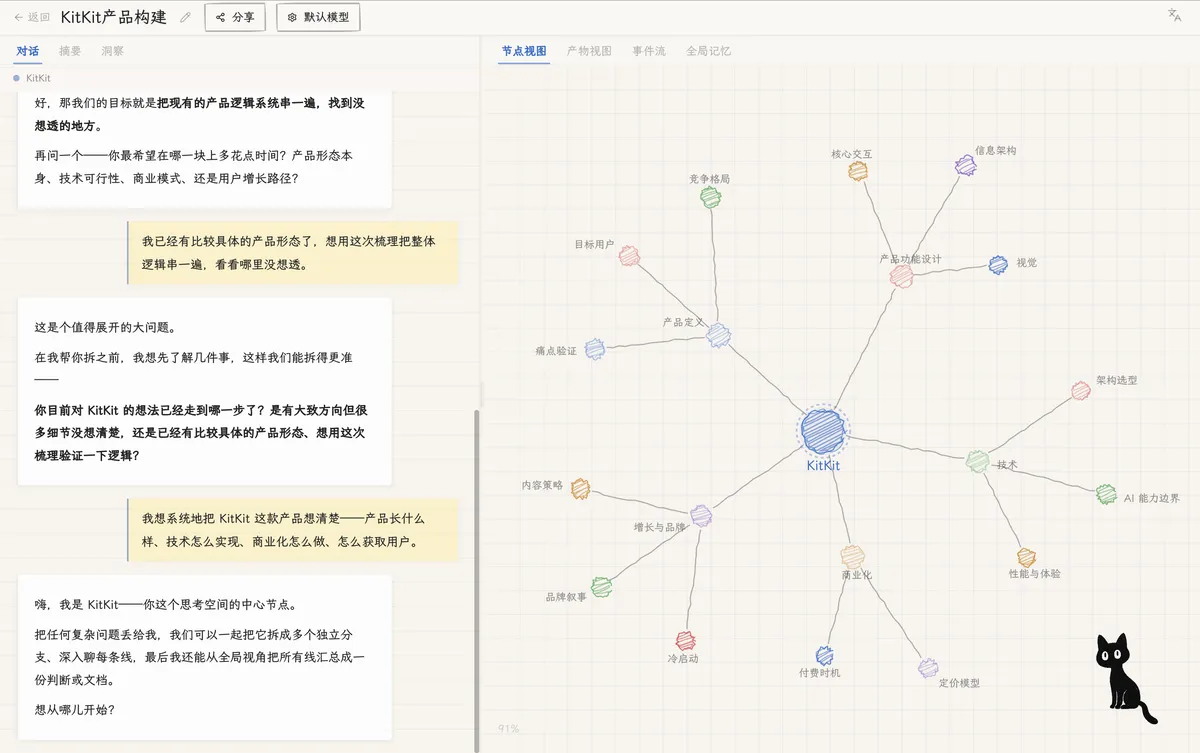The image size is (1200, 753).
Task: Go back via the 返回 link
Action: [x=32, y=17]
